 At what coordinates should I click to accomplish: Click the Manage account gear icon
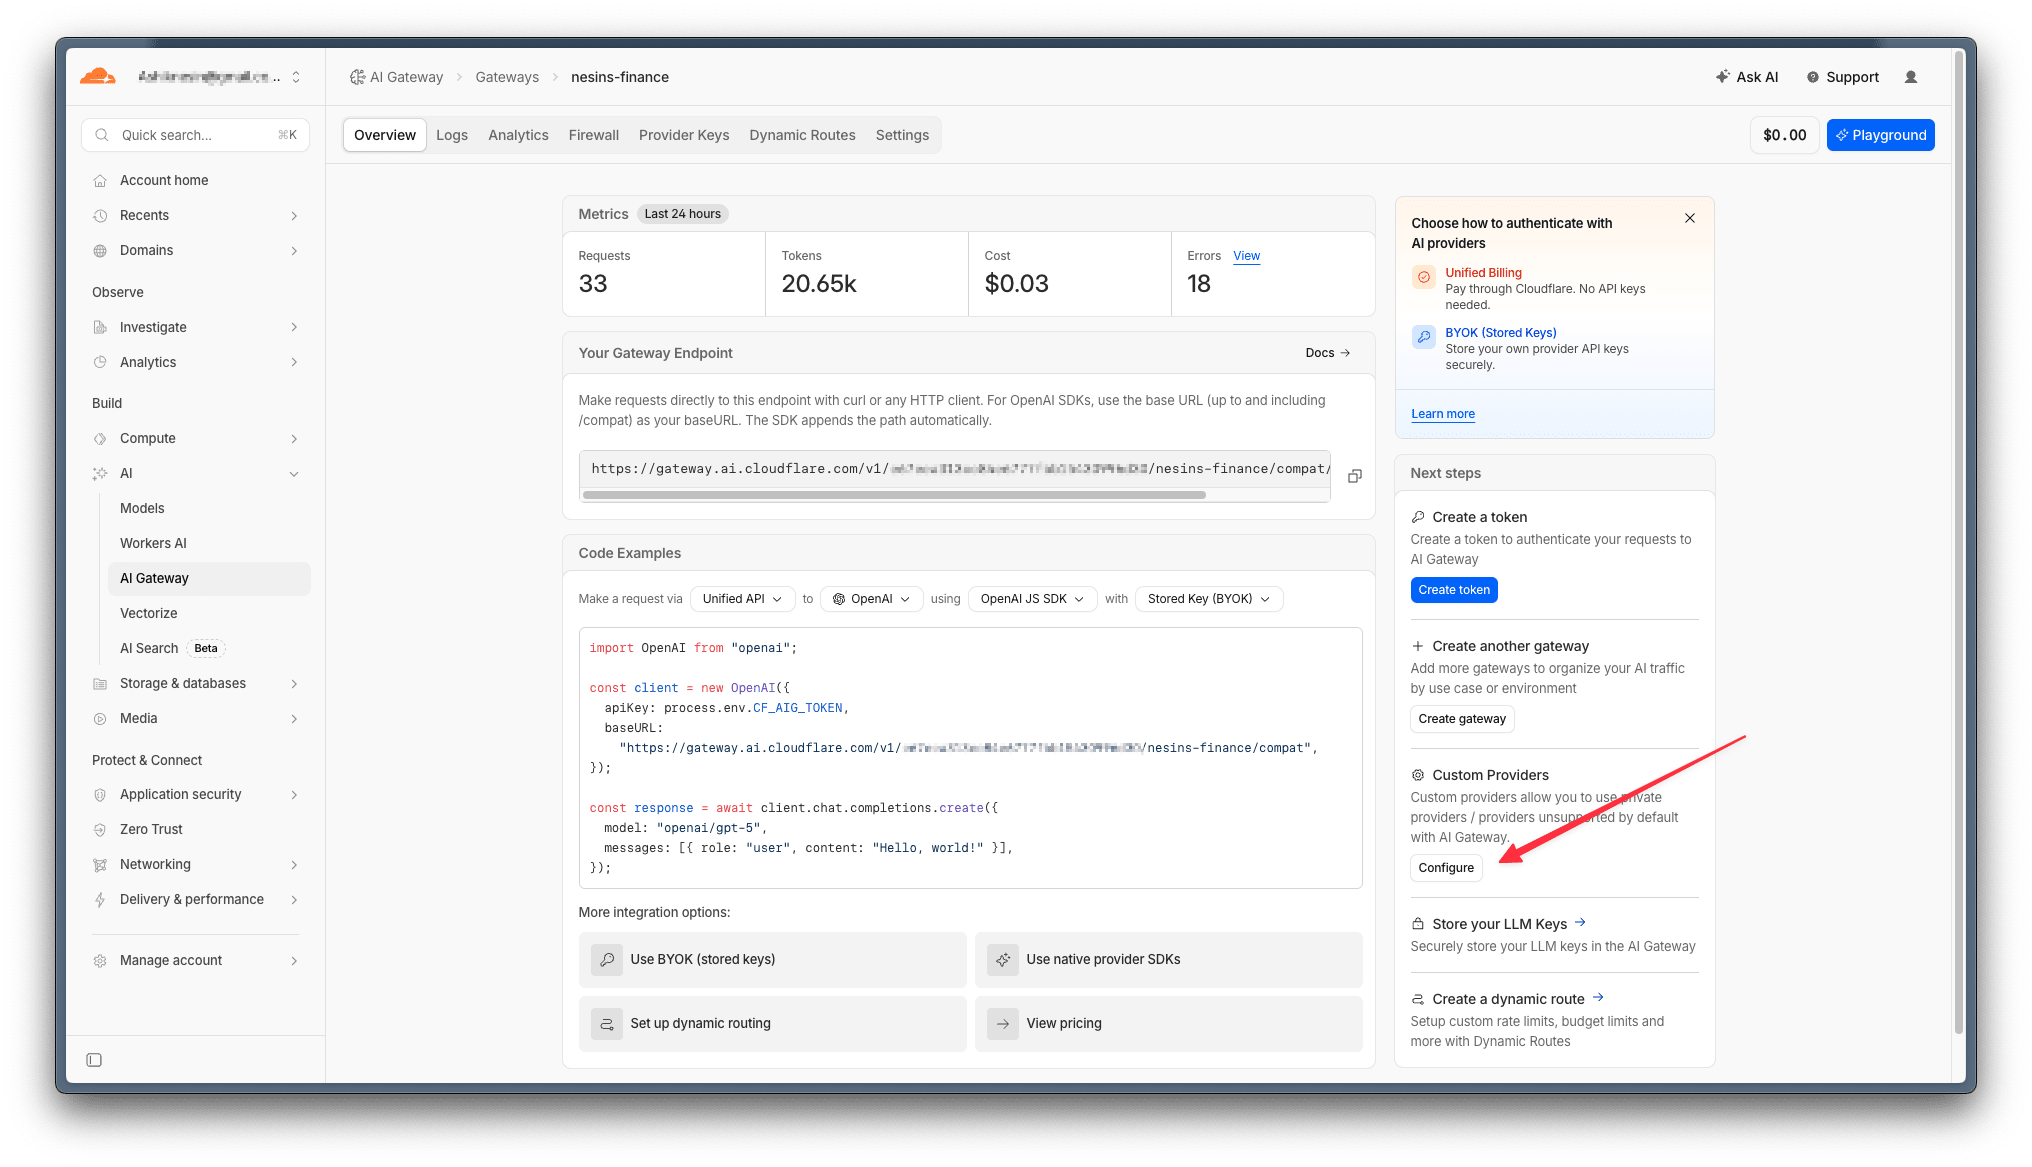click(100, 961)
